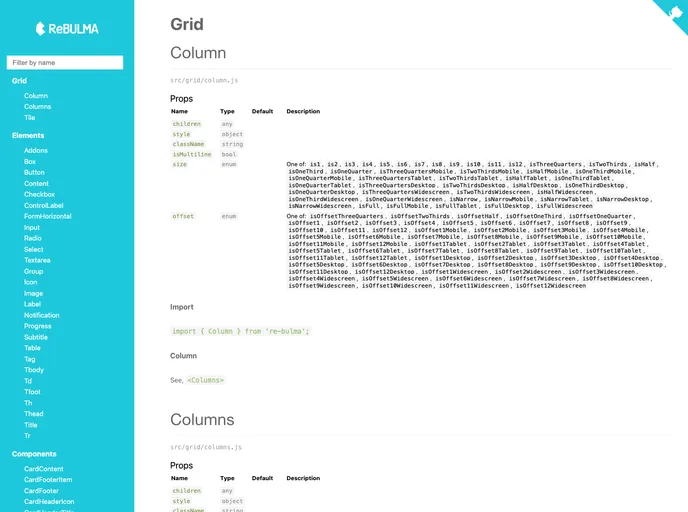Click the <Columns> See link
Screen dimensions: 688x512
[x=205, y=380]
